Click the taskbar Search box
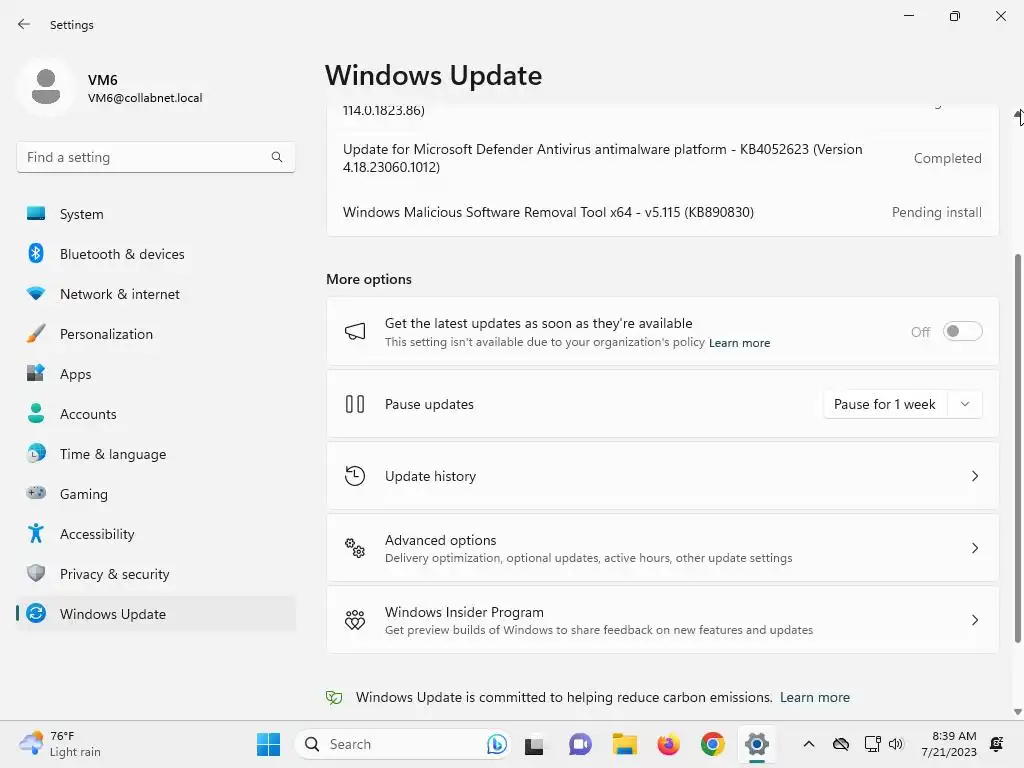The image size is (1024, 768). (x=402, y=744)
